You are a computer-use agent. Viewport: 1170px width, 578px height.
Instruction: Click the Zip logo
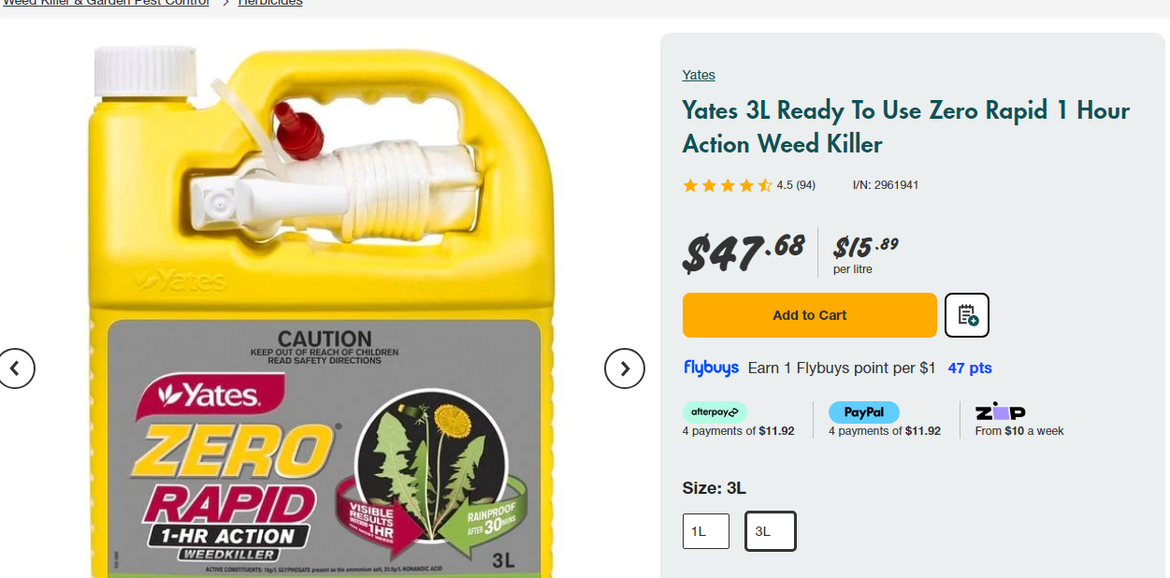click(x=1000, y=411)
